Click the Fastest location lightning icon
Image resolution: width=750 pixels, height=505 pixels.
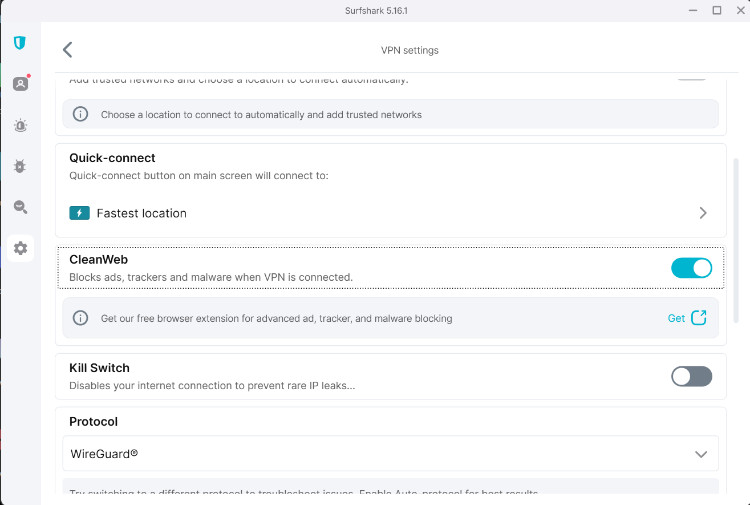coord(79,213)
